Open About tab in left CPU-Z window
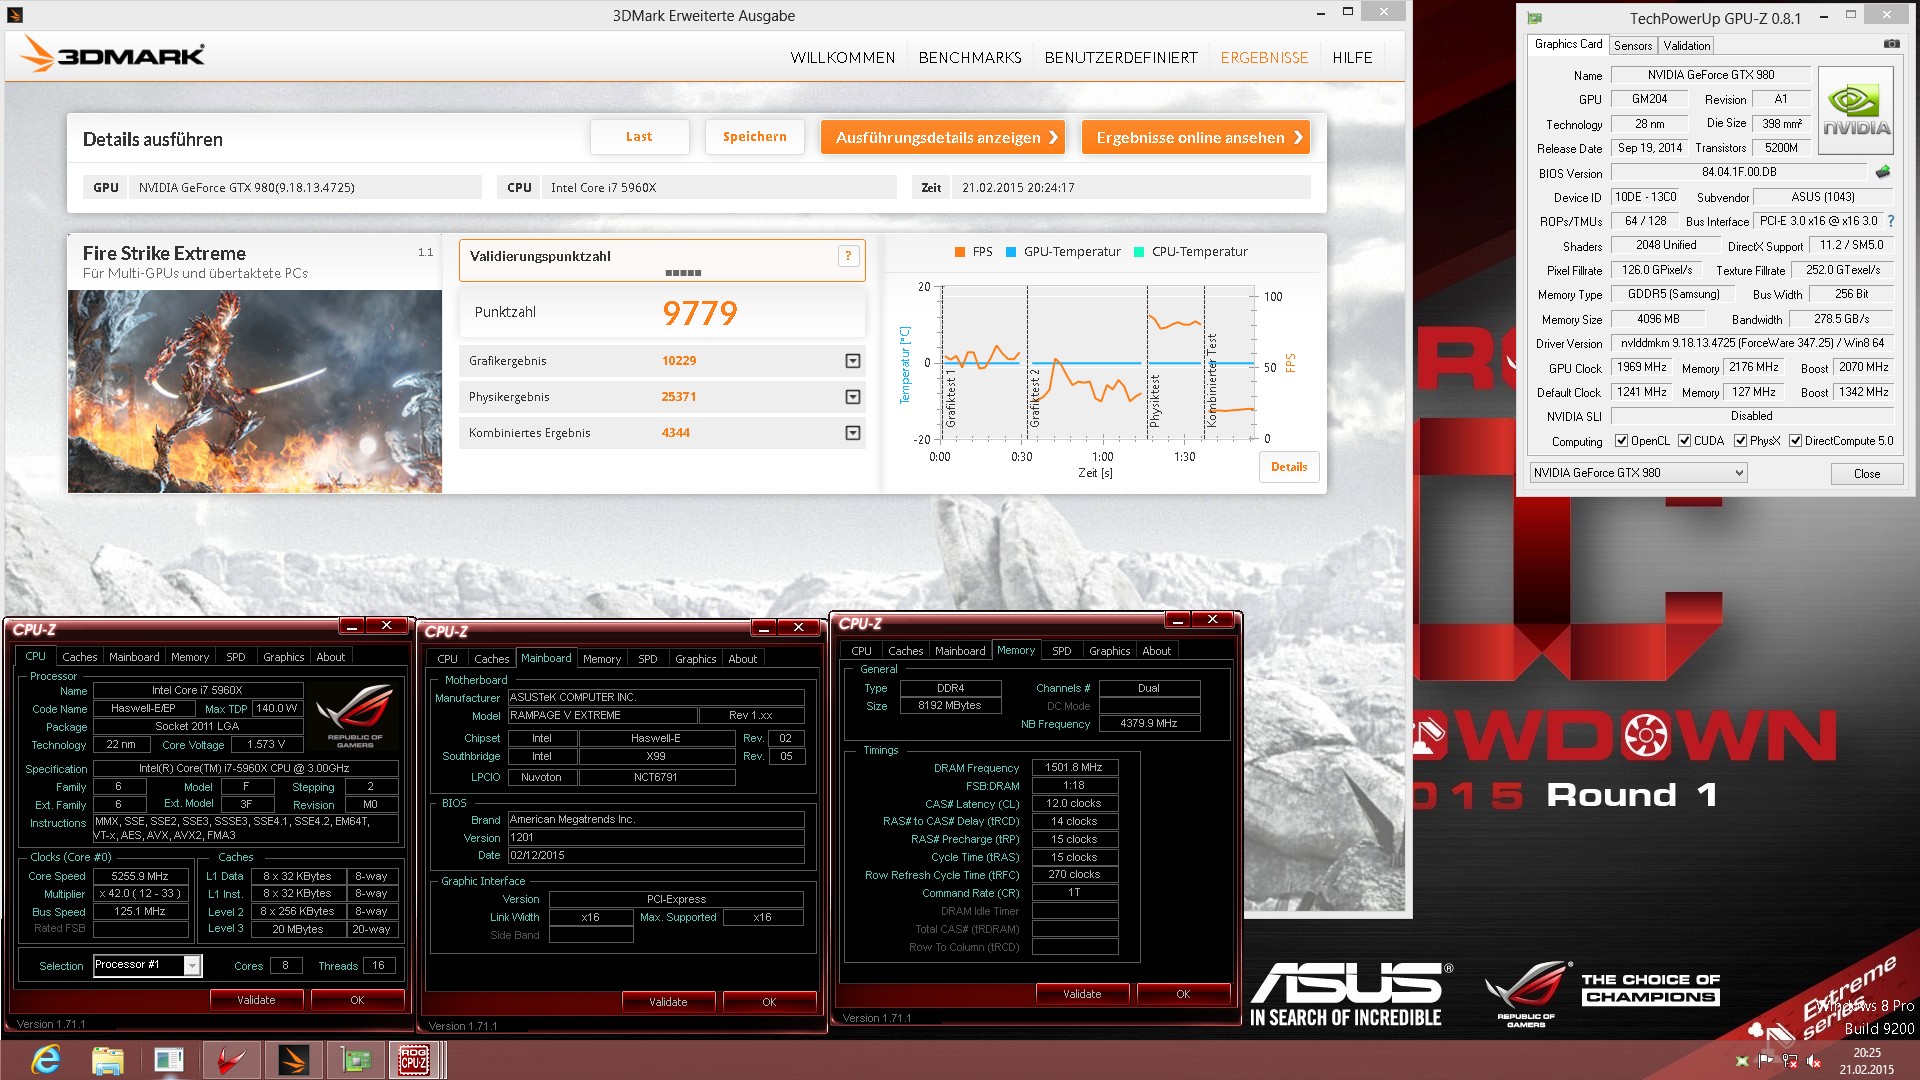This screenshot has height=1080, width=1920. click(331, 657)
